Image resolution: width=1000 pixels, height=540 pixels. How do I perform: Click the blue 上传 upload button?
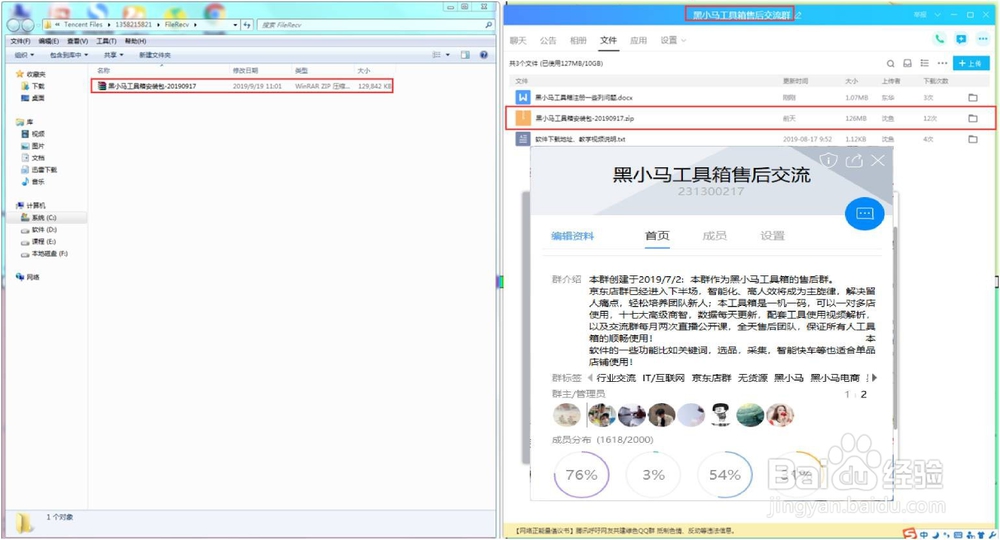(971, 63)
